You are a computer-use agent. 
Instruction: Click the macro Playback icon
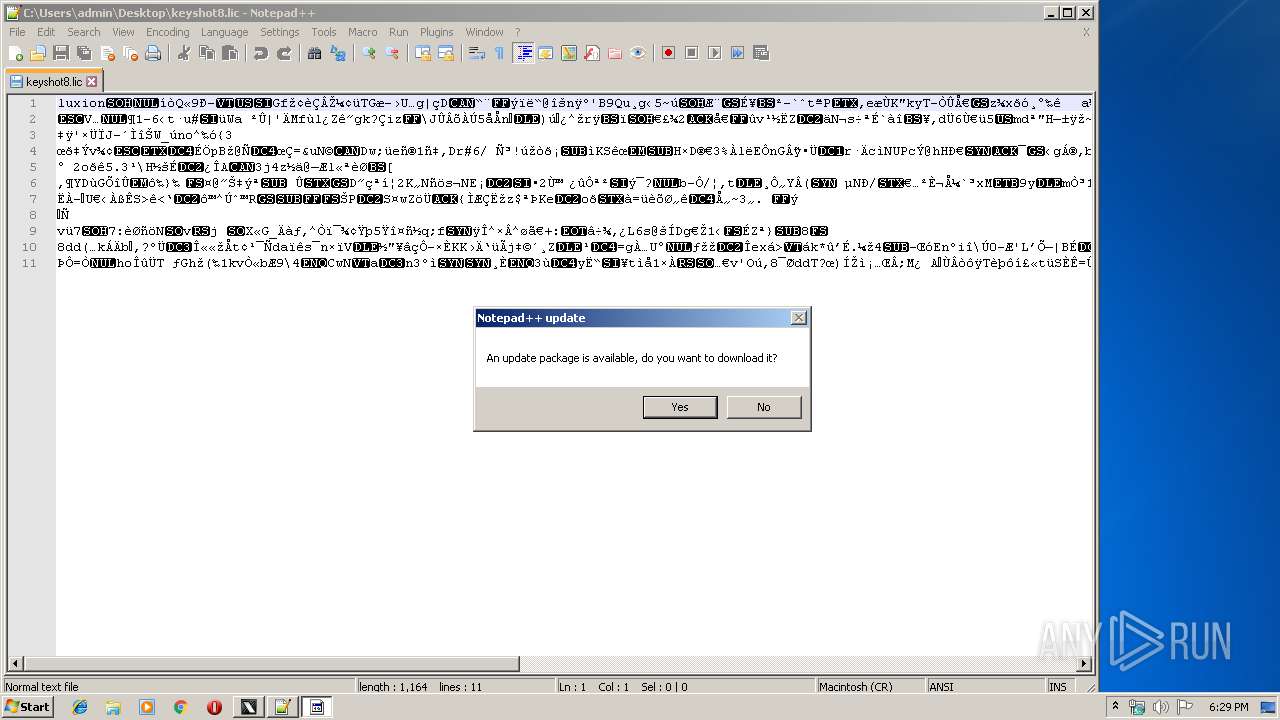click(x=715, y=53)
